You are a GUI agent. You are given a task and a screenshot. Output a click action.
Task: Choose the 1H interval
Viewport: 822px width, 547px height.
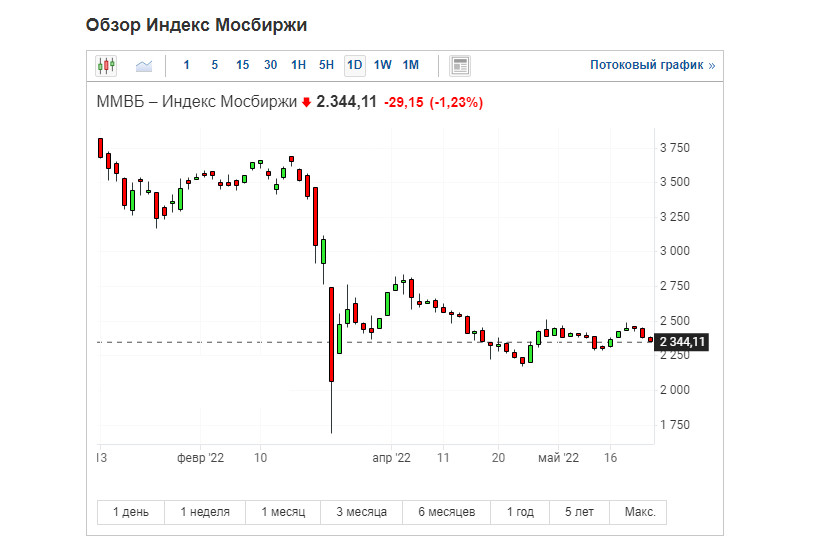[298, 65]
